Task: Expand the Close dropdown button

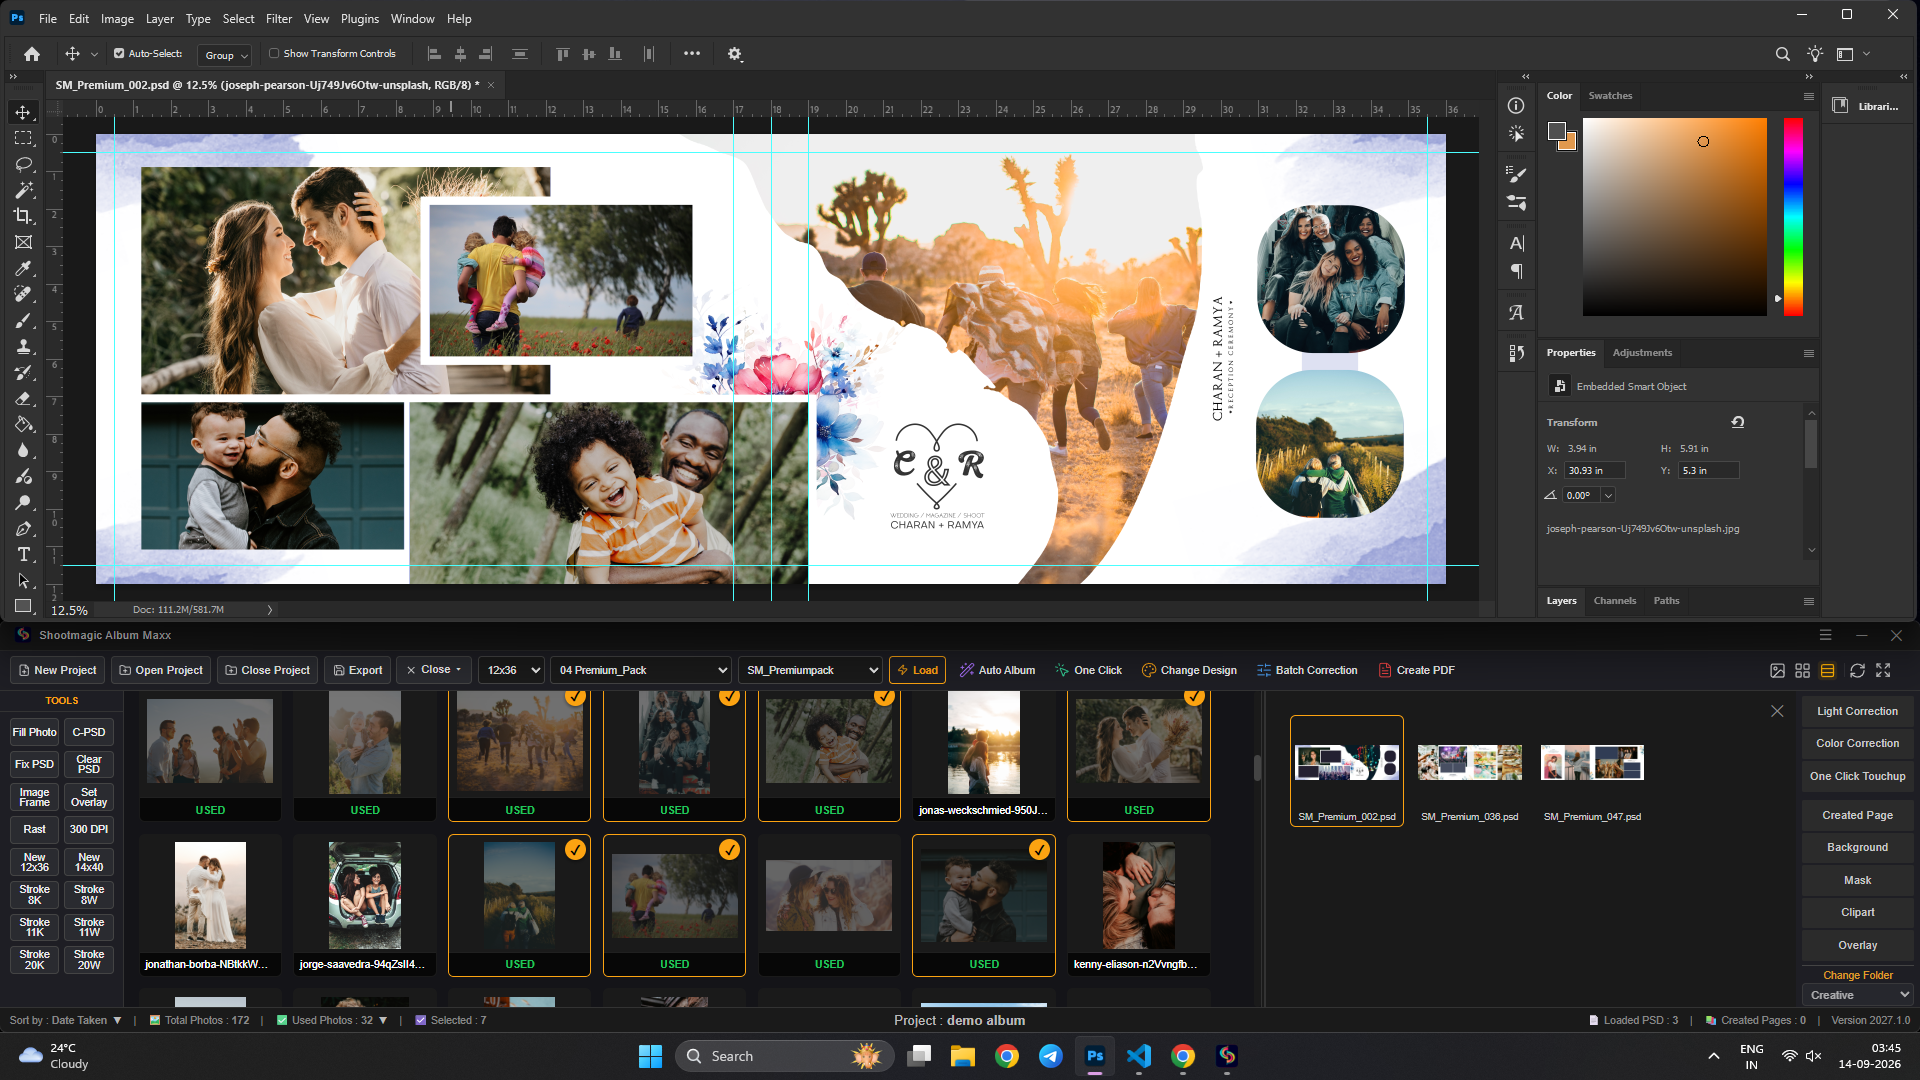Action: (x=435, y=670)
